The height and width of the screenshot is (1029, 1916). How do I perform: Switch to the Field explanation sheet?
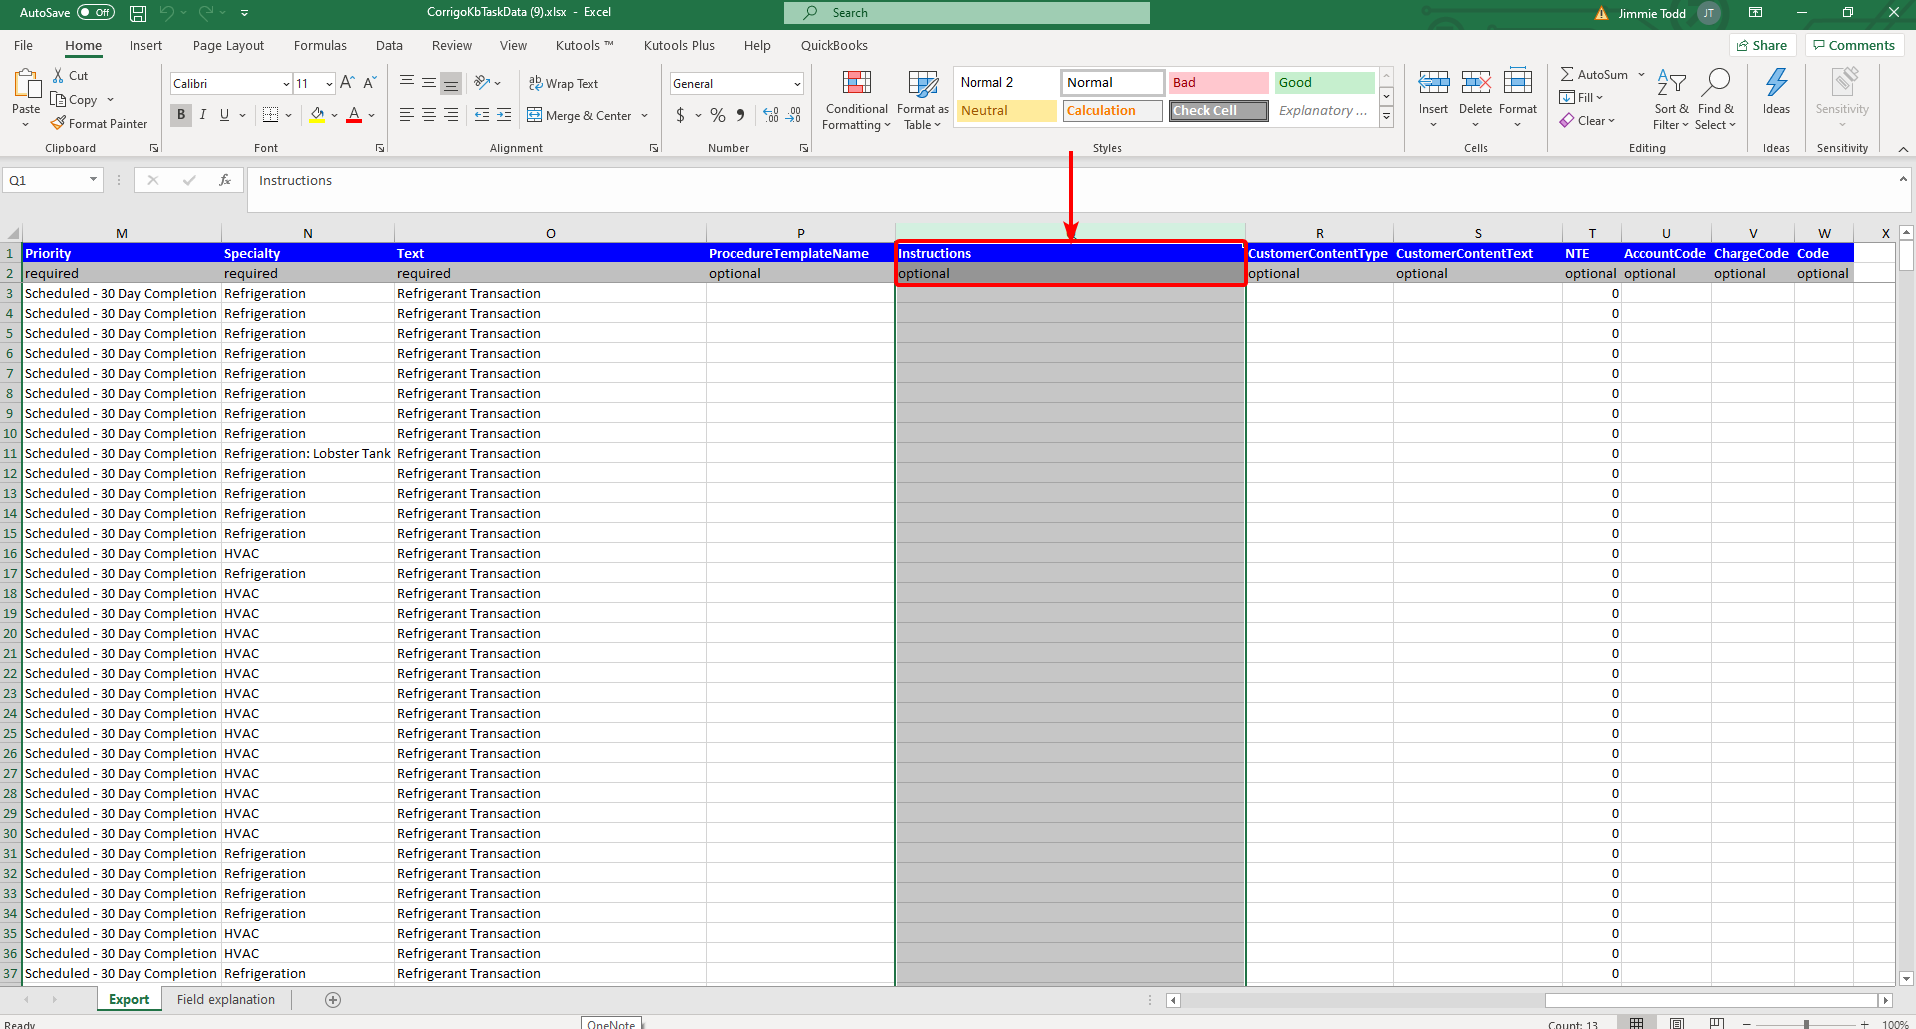(225, 1000)
